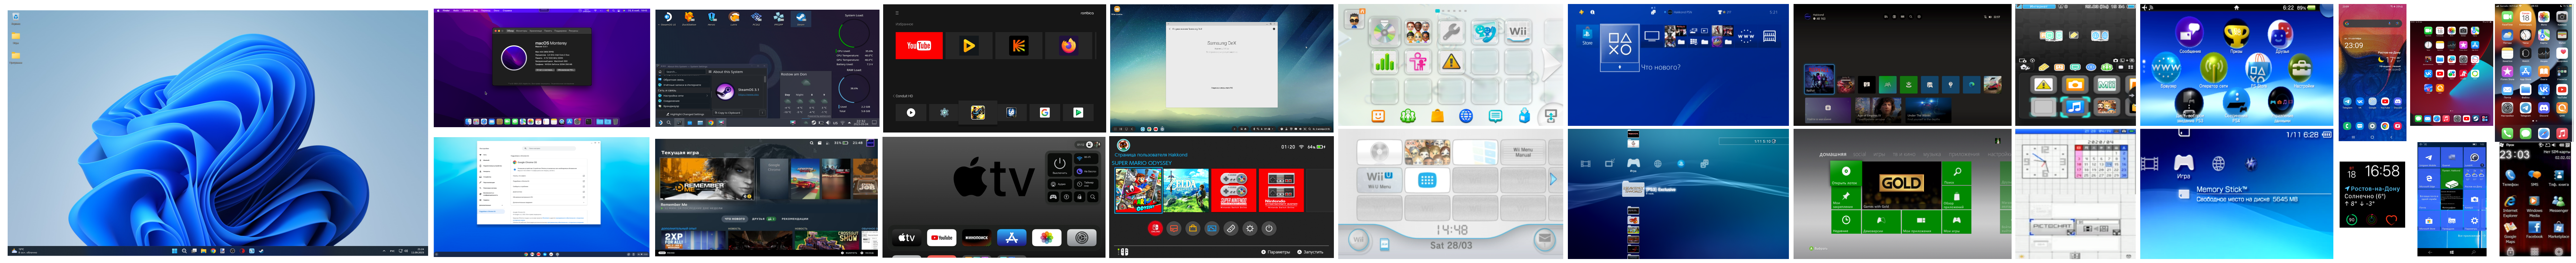Select Super Nintendo Online tile on the Switch

point(1234,191)
